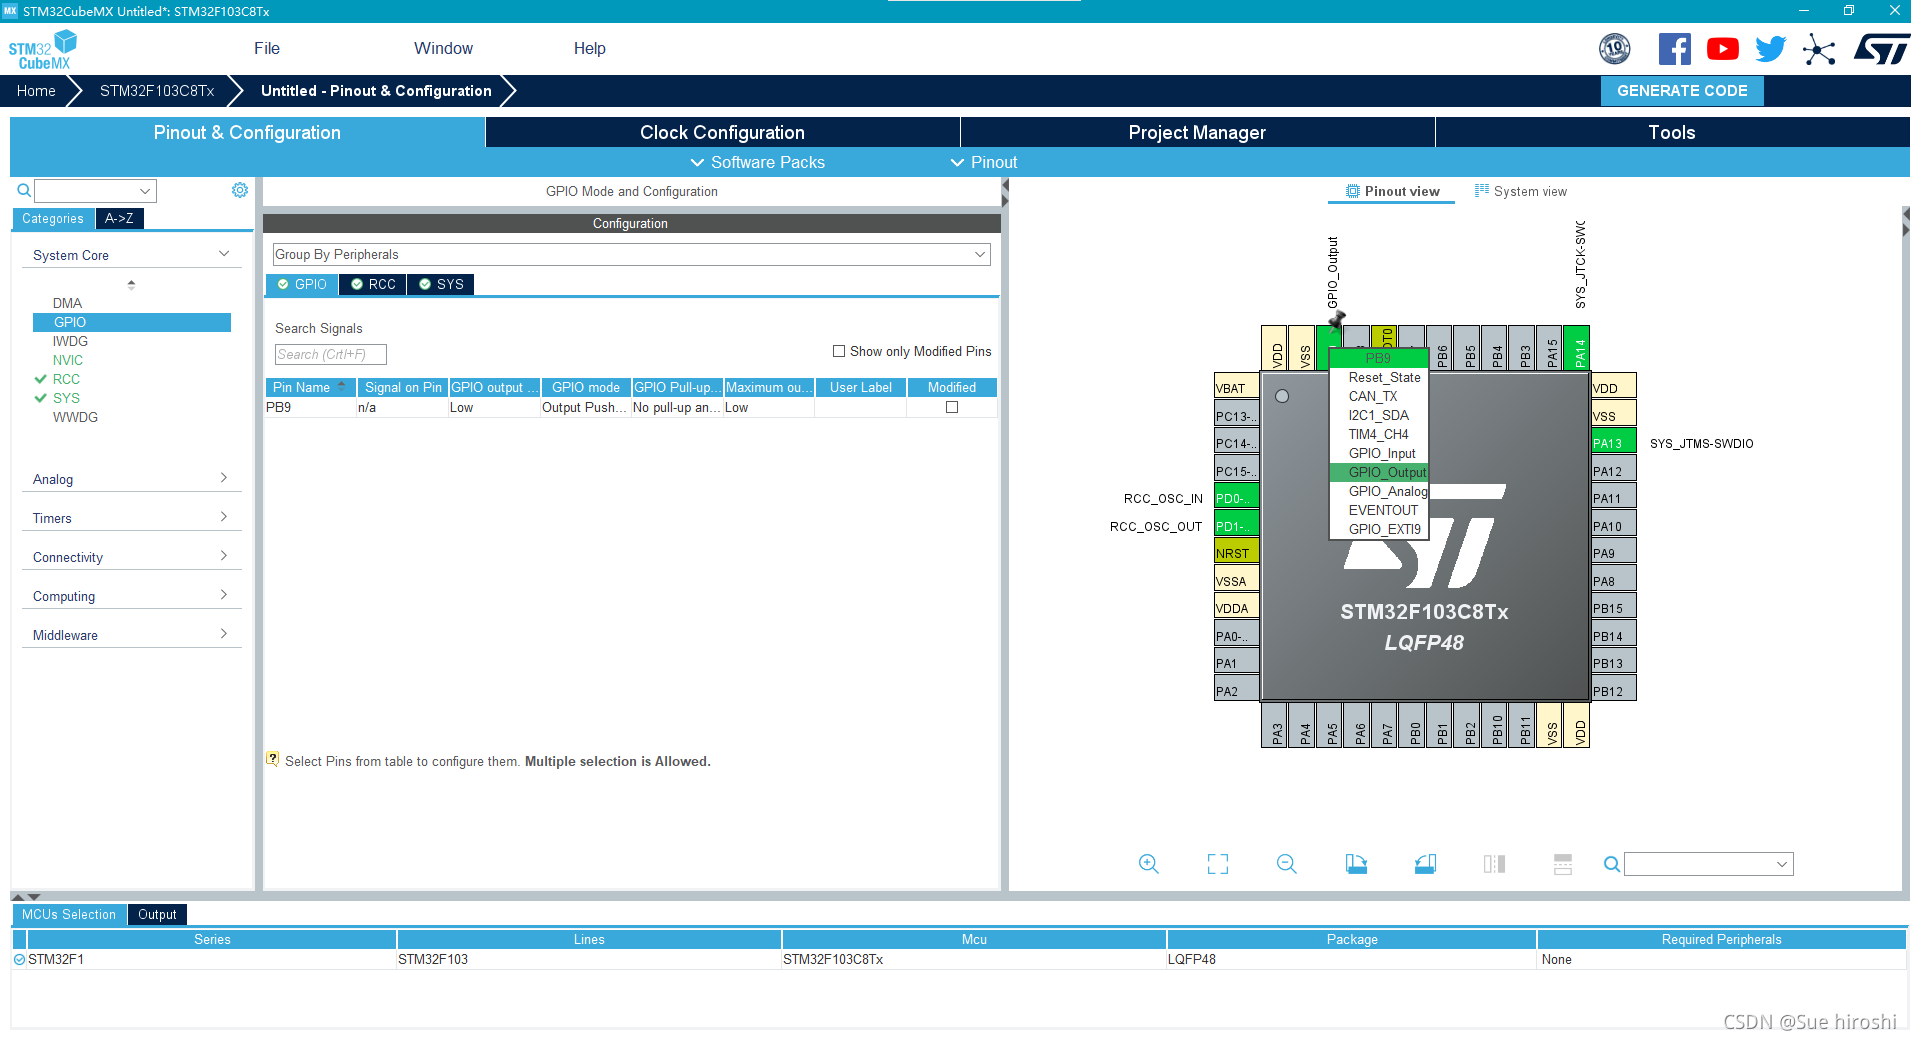1911x1040 pixels.
Task: Click the 10-year anniversary badge icon
Action: 1615,49
